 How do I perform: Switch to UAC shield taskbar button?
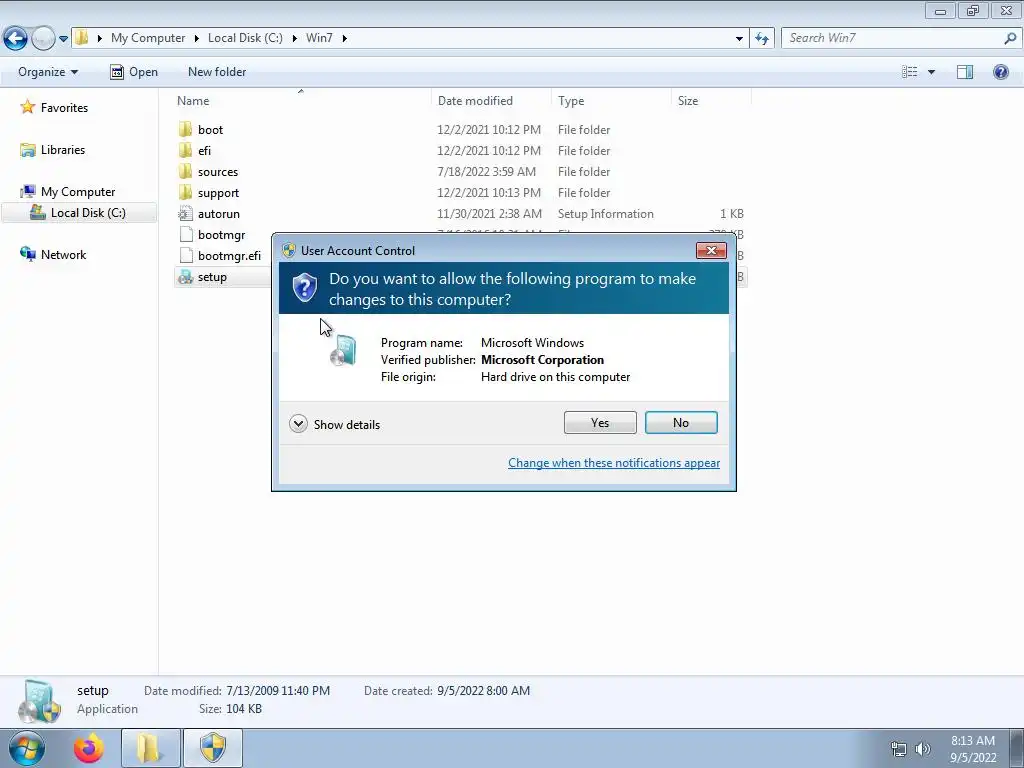(x=212, y=748)
